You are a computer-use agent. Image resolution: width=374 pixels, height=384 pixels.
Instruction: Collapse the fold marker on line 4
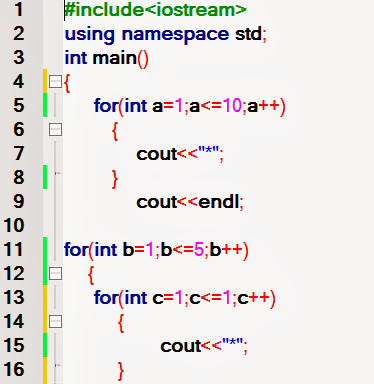tap(55, 81)
